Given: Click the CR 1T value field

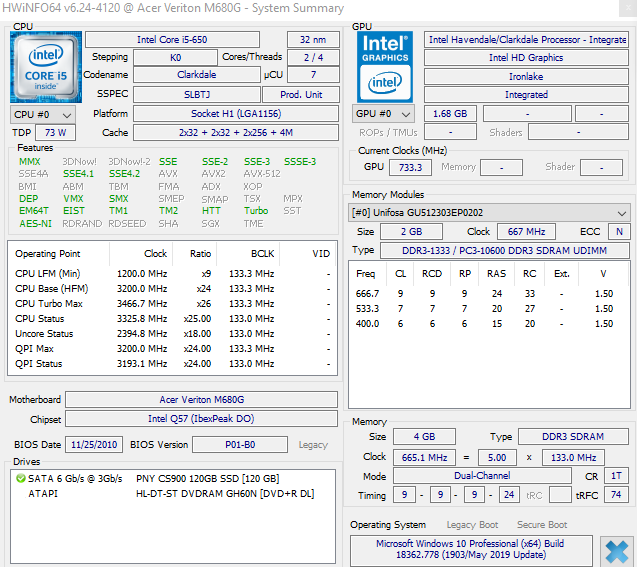Looking at the screenshot, I should 616,476.
